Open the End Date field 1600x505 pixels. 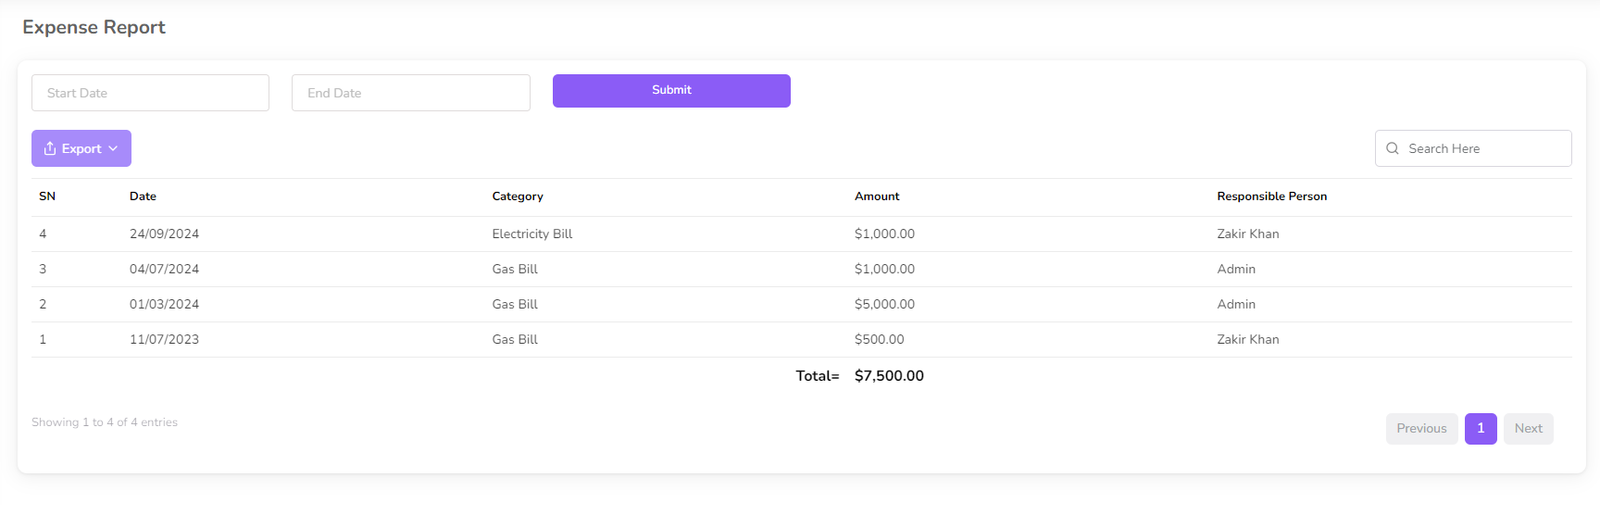click(x=410, y=93)
